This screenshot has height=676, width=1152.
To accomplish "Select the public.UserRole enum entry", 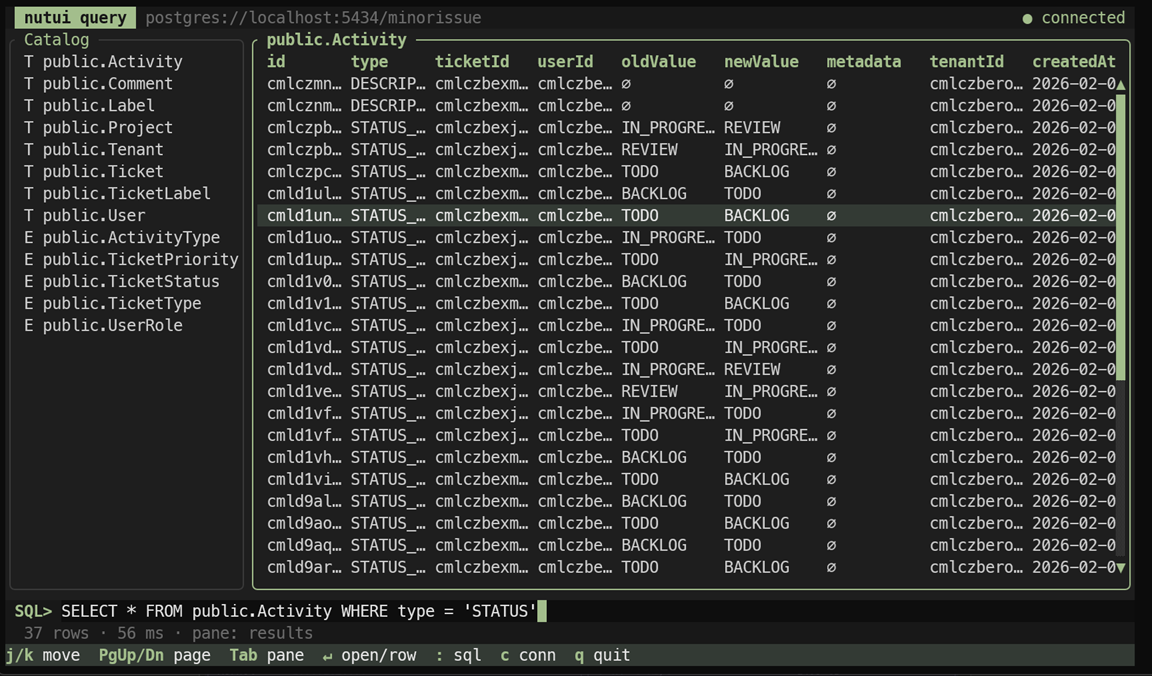I will pos(103,326).
